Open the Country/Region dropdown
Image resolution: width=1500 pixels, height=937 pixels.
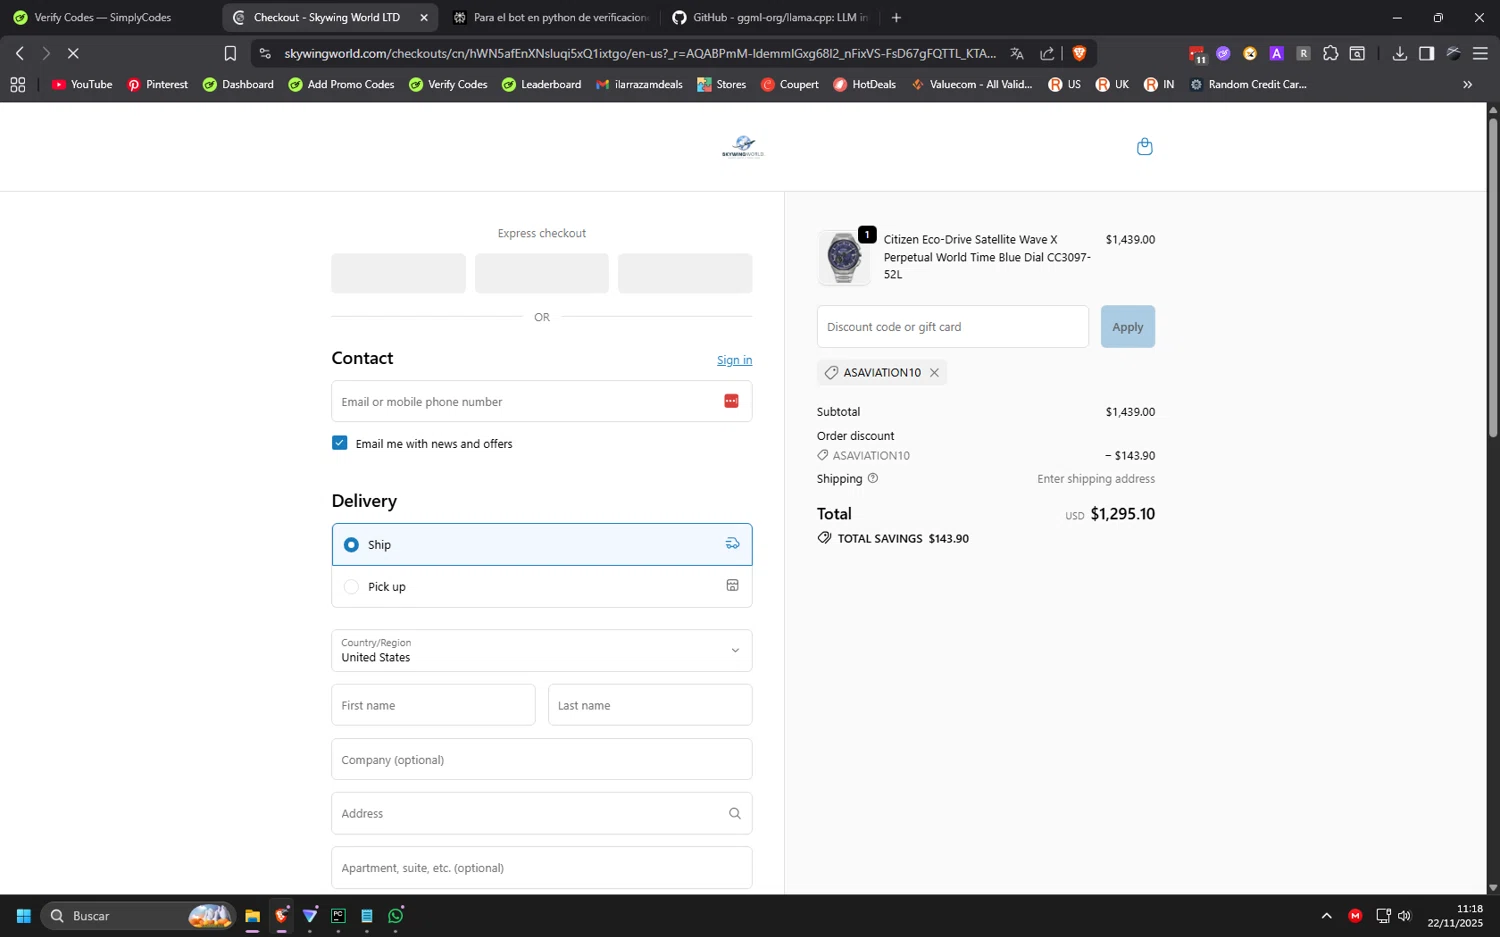(x=542, y=651)
